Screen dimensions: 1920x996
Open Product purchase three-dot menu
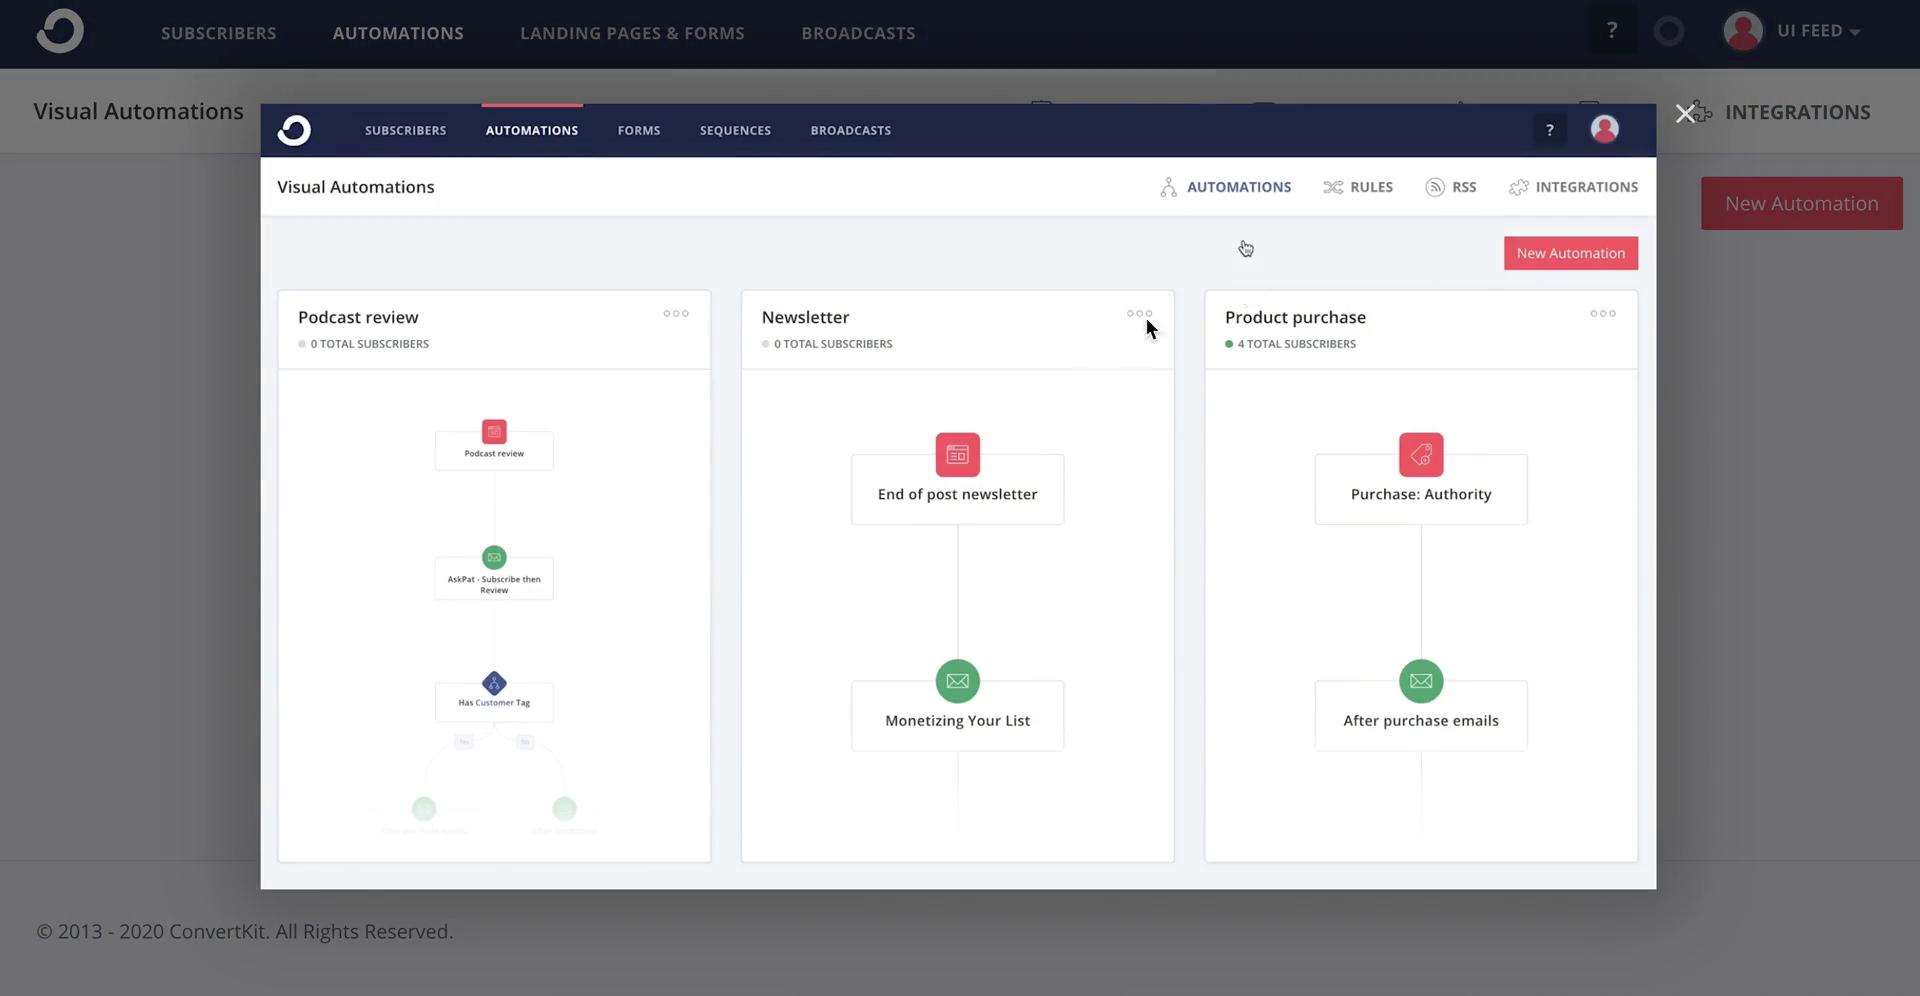(x=1602, y=314)
